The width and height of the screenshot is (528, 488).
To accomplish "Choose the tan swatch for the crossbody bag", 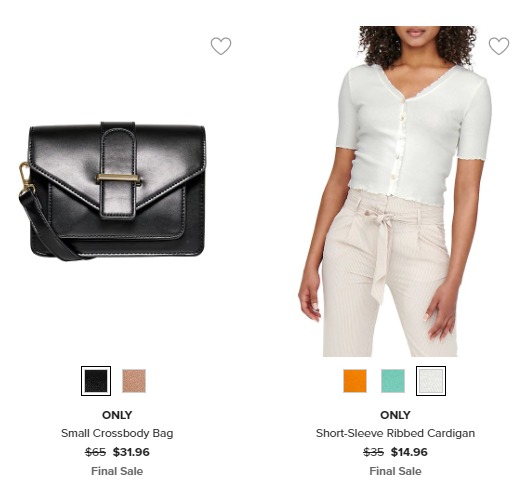I will pyautogui.click(x=134, y=381).
